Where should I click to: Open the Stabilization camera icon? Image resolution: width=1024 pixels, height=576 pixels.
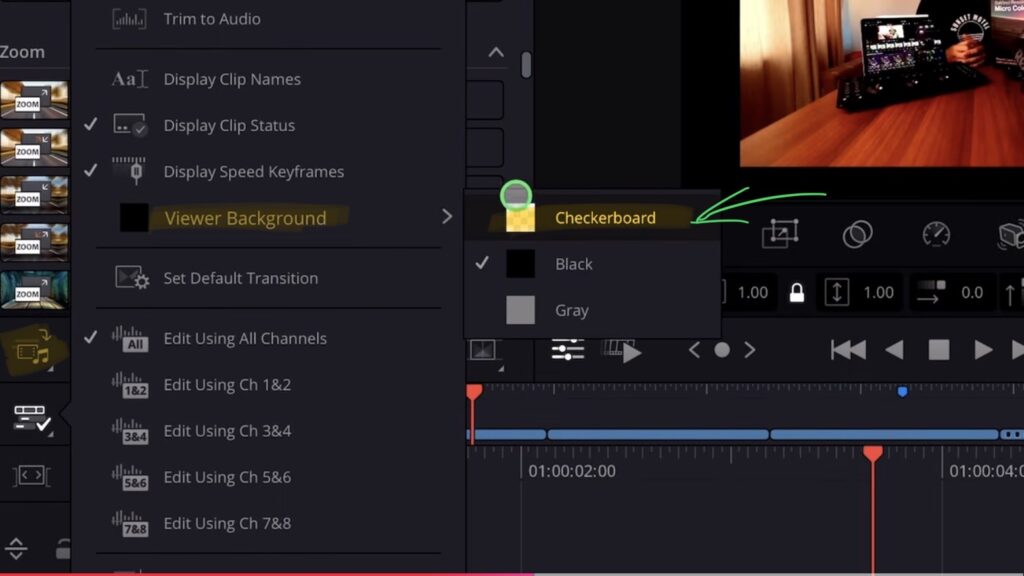pyautogui.click(x=1013, y=231)
